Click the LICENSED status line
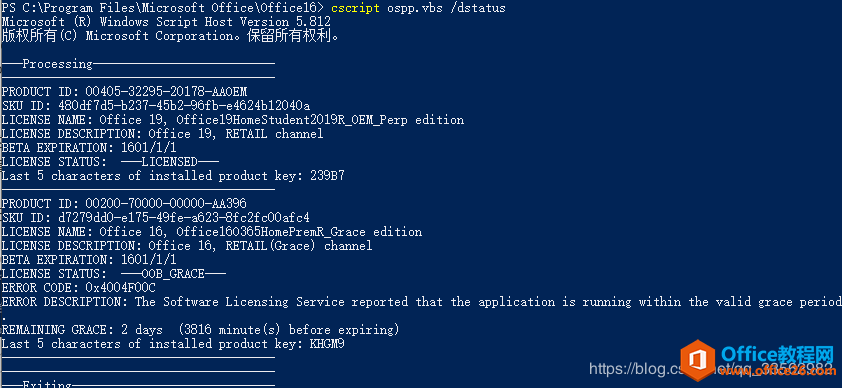Viewport: 843px width, 388px height. coord(110,162)
